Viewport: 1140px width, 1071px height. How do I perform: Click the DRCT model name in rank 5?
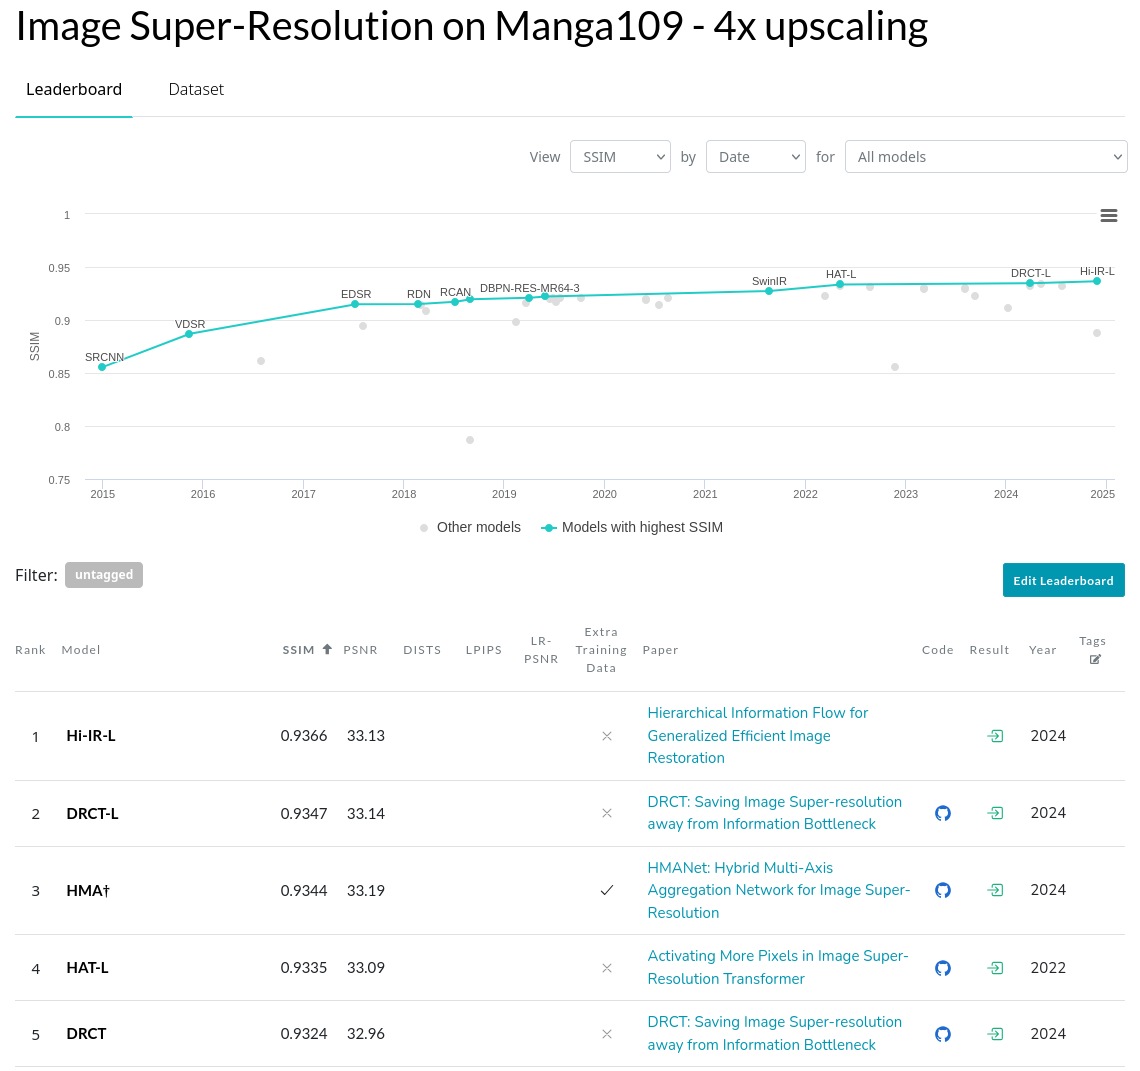click(x=87, y=1034)
